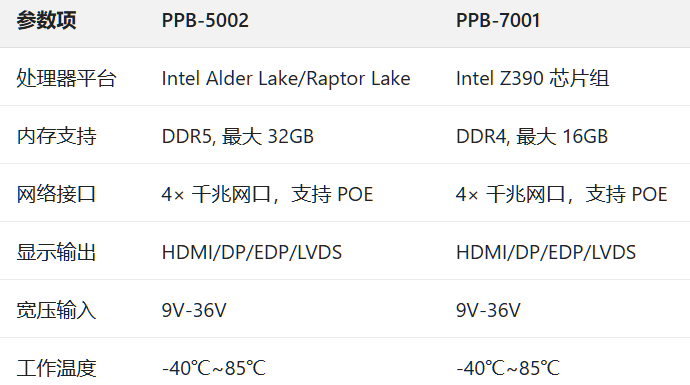This screenshot has height=385, width=690.
Task: Click the DDR4, 最大 16GB cell
Action: point(532,136)
